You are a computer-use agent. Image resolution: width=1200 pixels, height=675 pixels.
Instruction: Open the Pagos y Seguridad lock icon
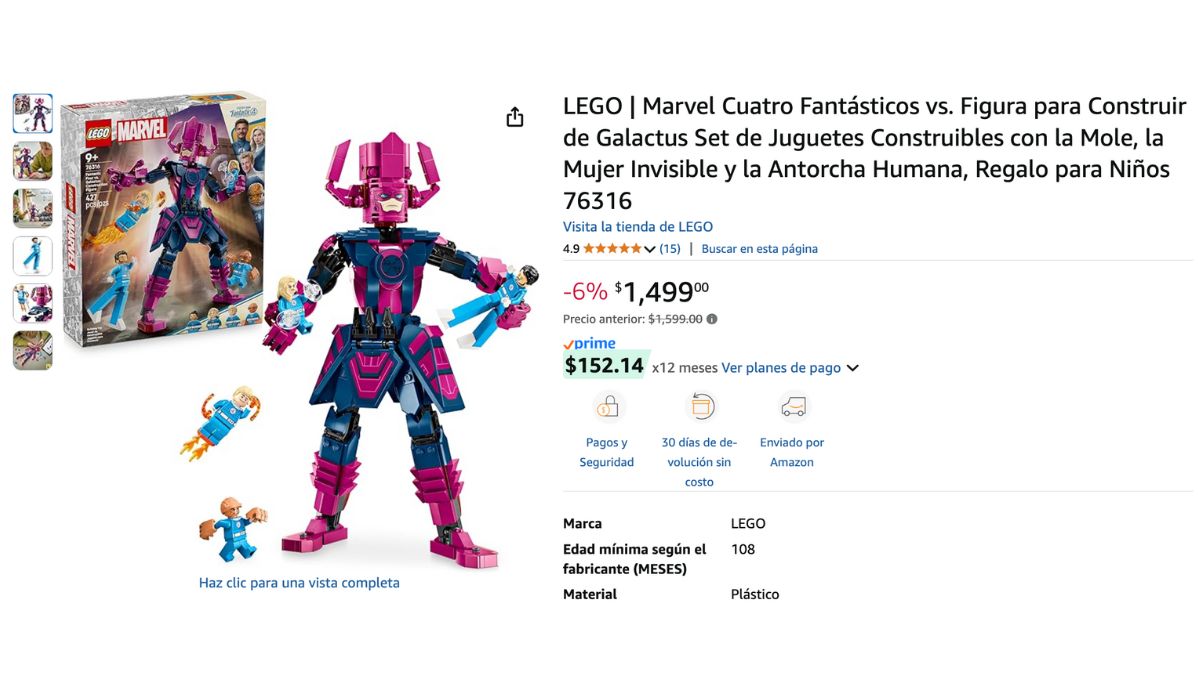point(608,407)
